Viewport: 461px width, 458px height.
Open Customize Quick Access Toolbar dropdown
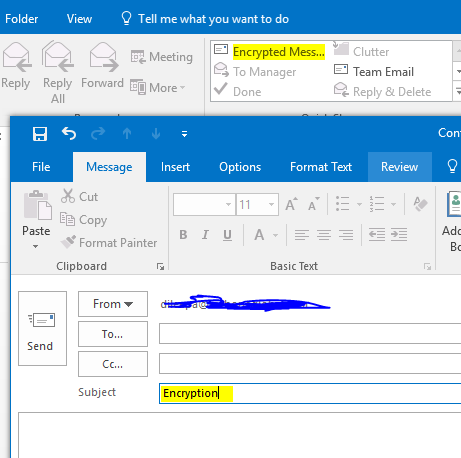(184, 134)
